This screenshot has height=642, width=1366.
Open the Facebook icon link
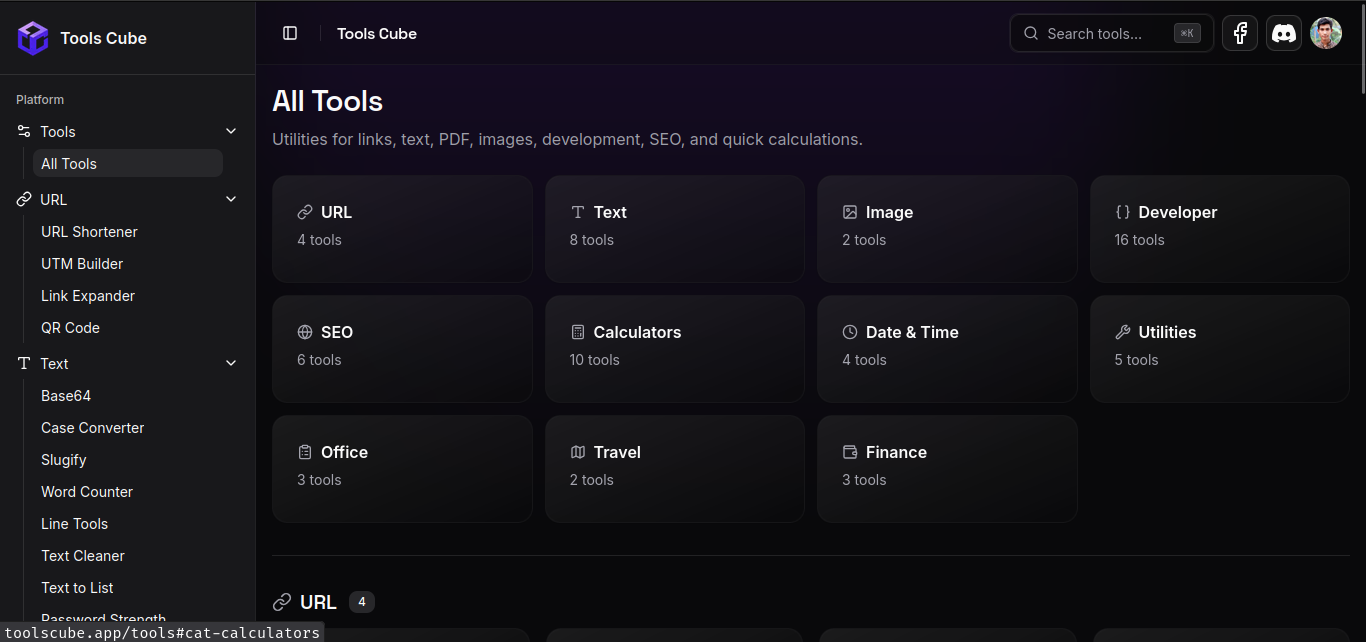1240,33
